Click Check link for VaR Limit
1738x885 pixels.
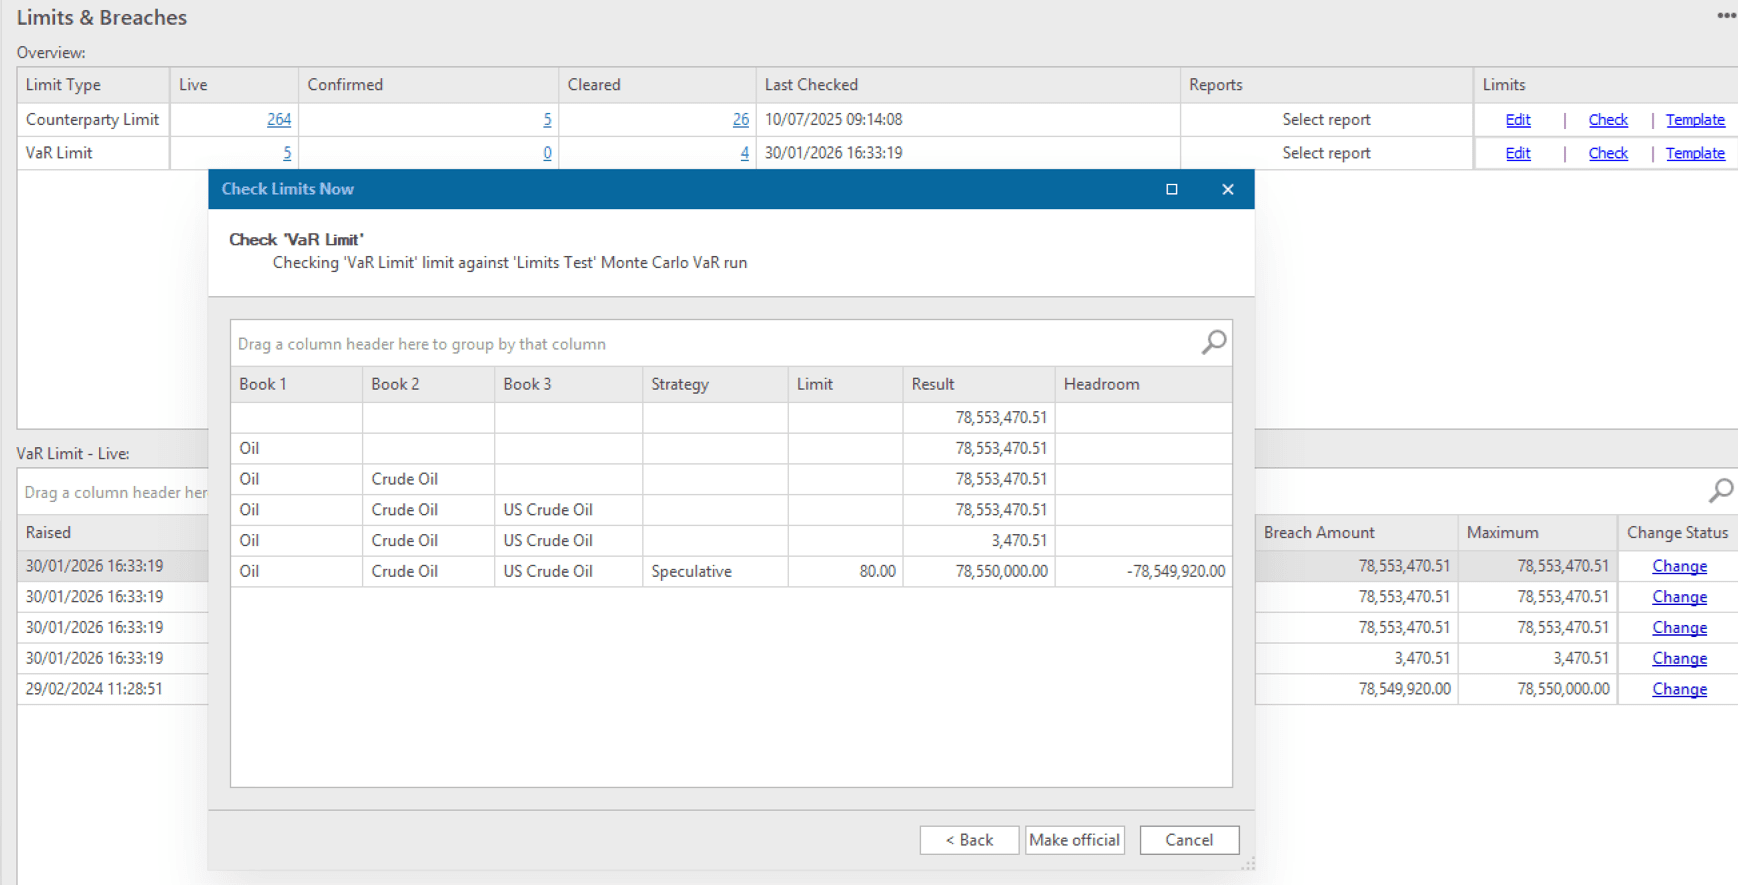1607,153
